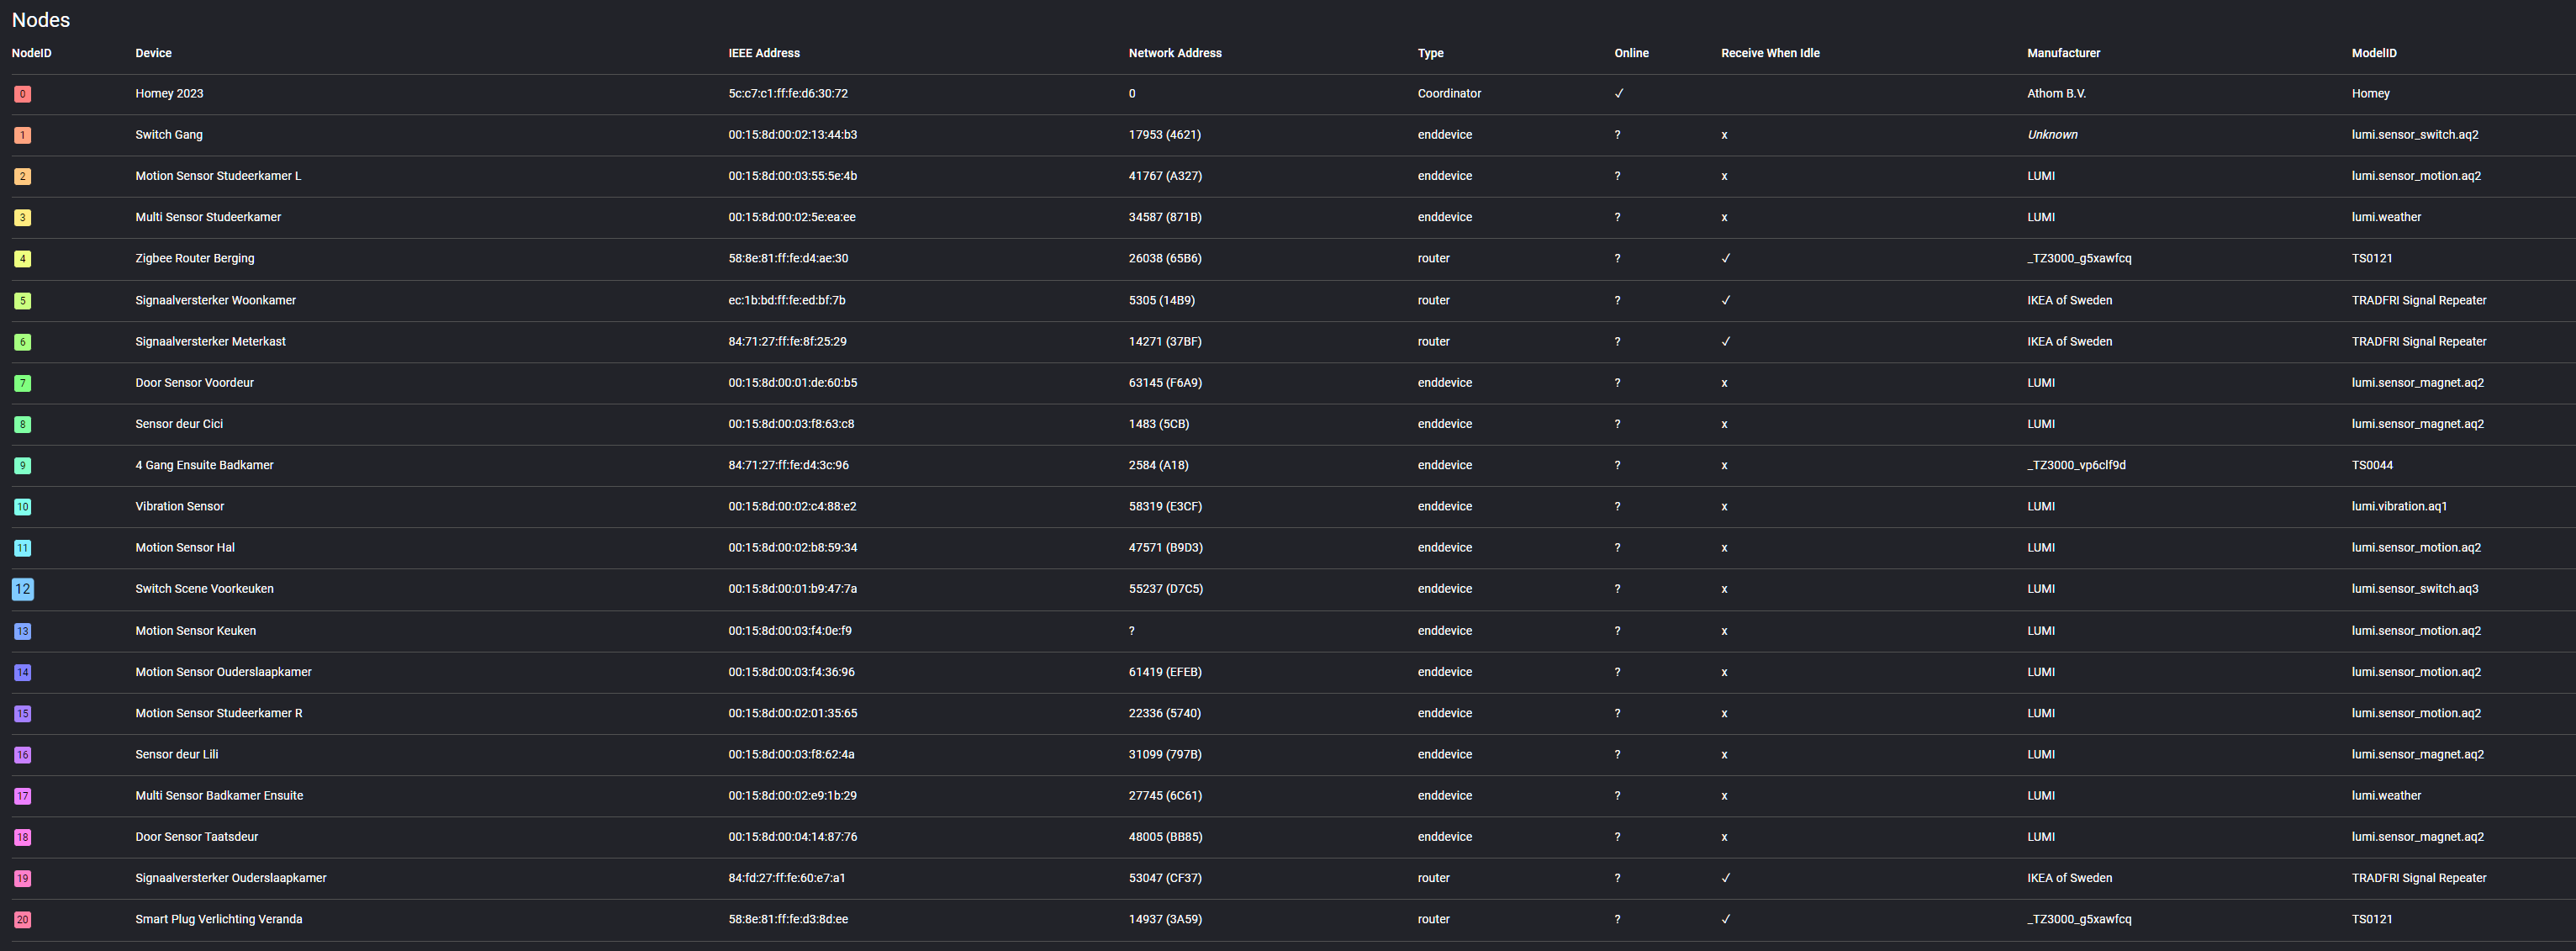
Task: Click Online checkmark for Homey 2023
Action: (1619, 94)
